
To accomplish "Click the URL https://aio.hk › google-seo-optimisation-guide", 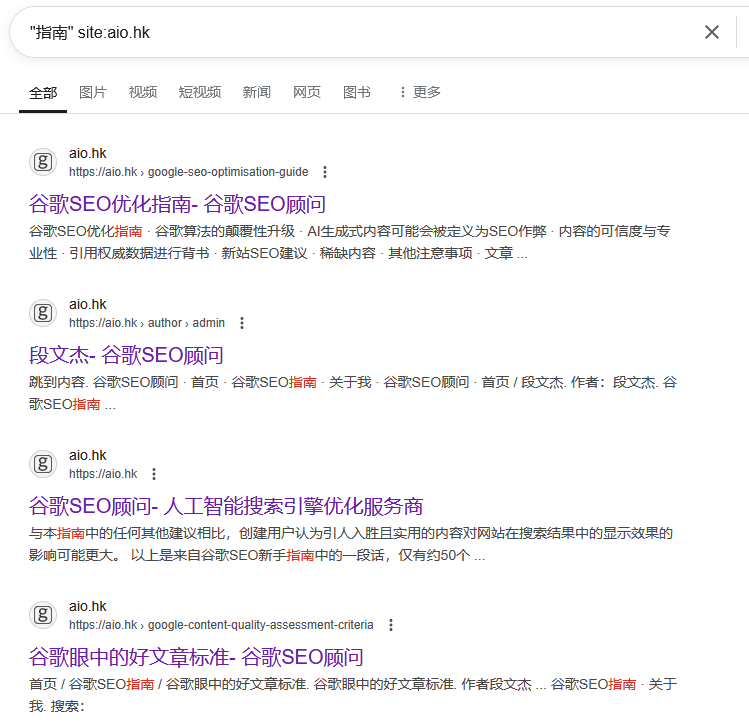I will (189, 172).
